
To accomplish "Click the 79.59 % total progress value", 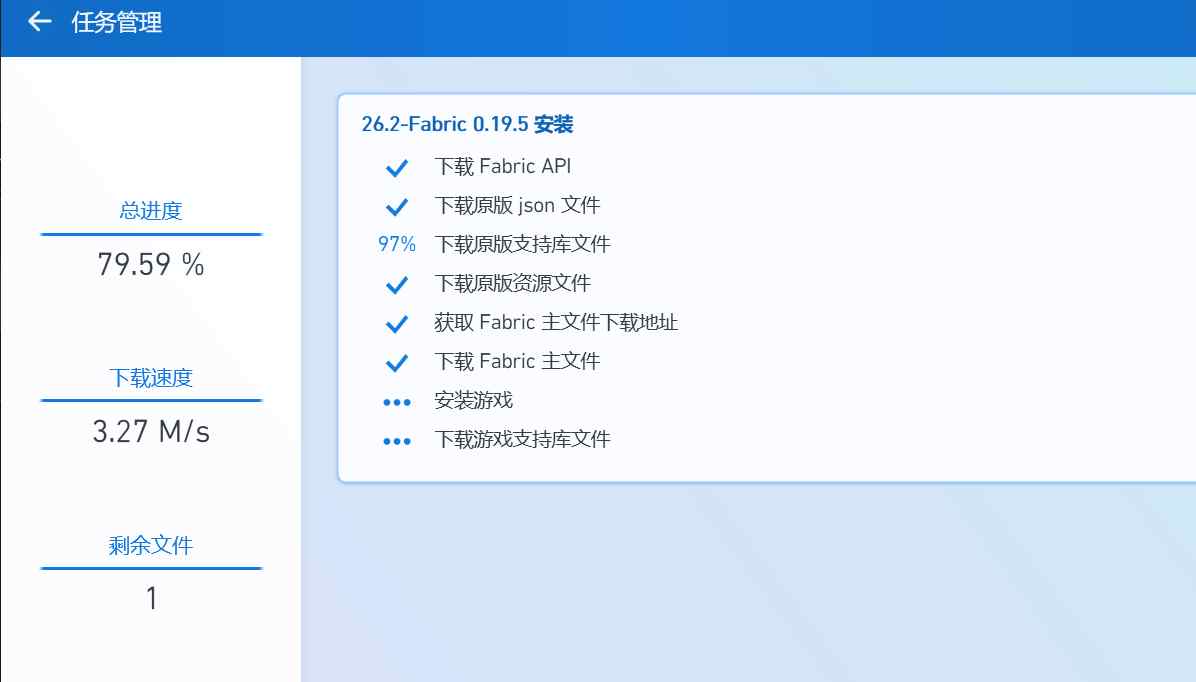I will point(151,265).
